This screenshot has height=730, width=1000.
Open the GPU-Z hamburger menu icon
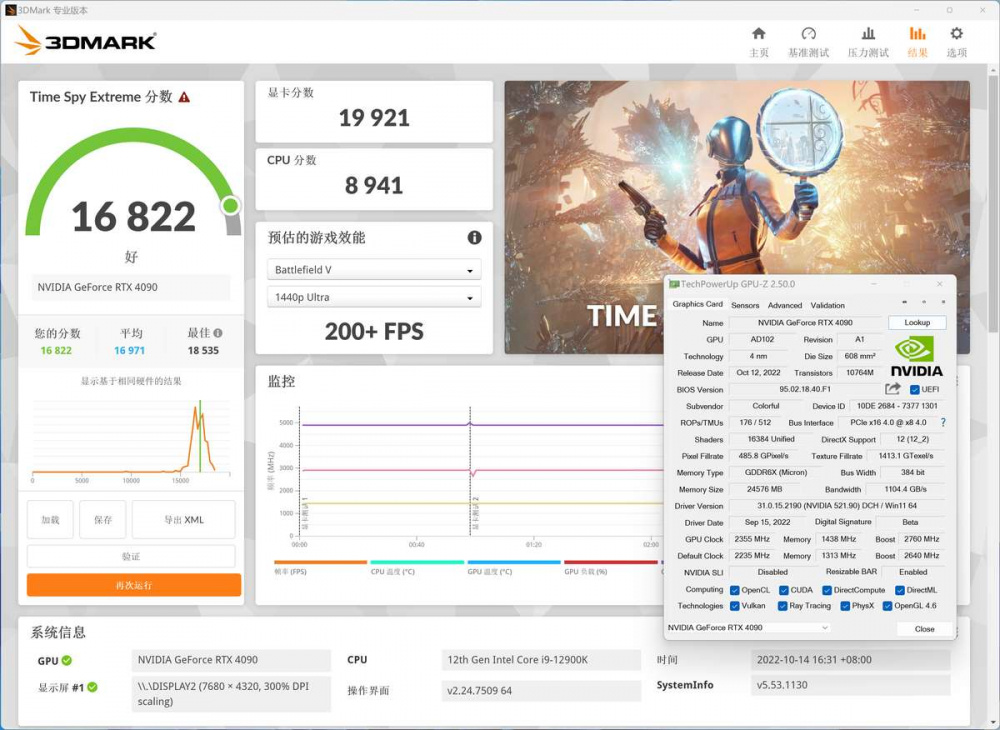coord(943,302)
